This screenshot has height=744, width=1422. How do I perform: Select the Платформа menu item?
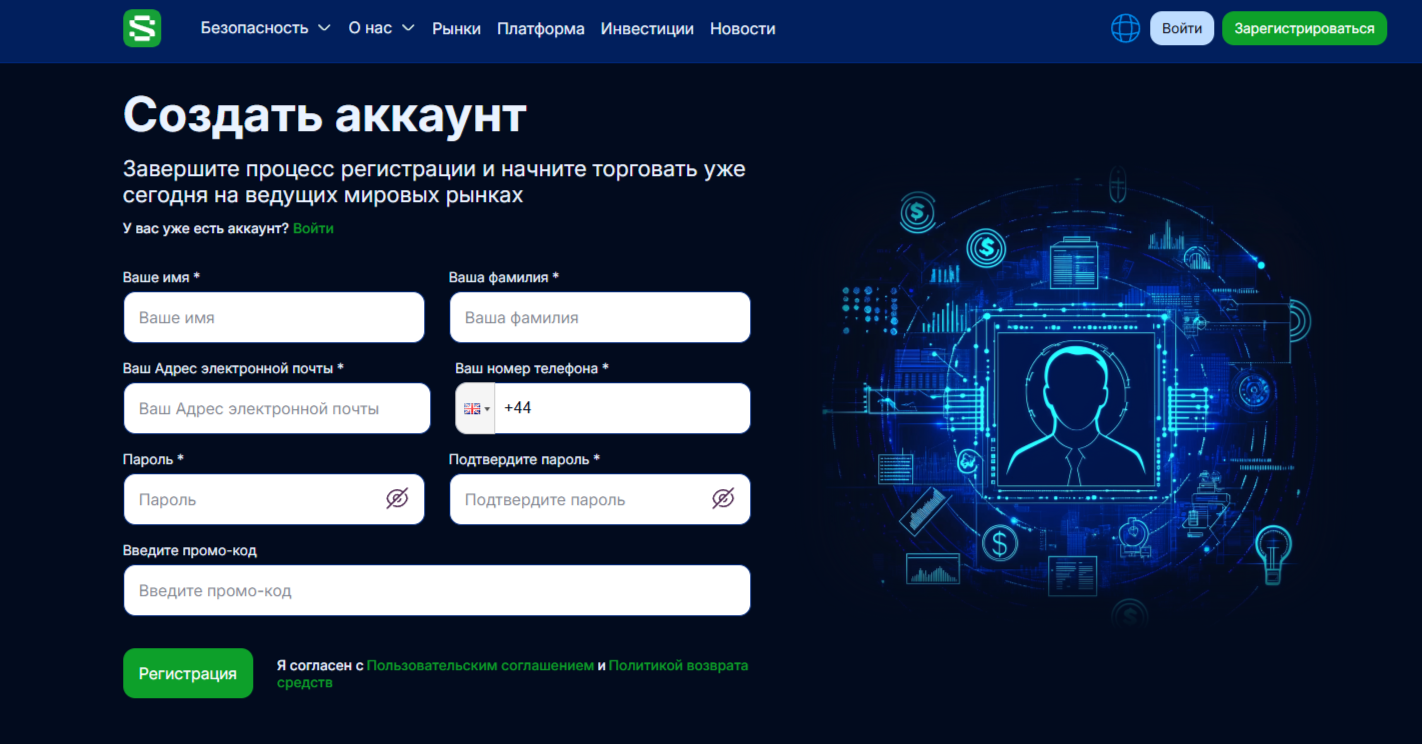541,28
